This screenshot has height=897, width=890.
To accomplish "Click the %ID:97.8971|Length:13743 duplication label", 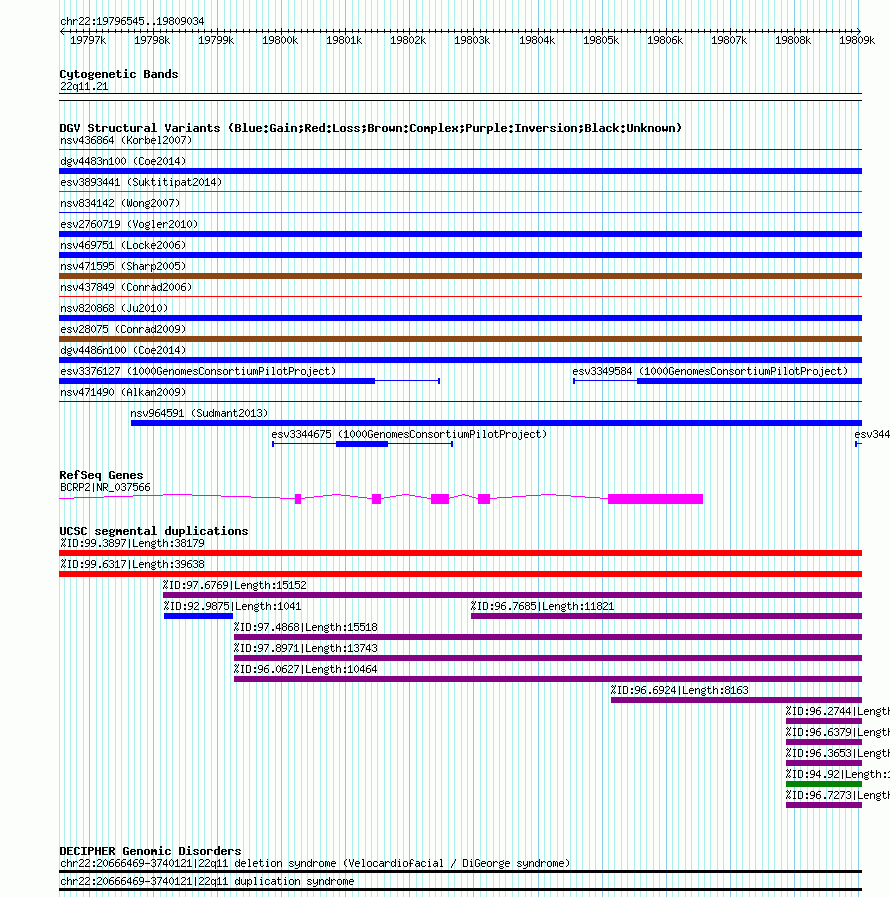I will (x=305, y=648).
